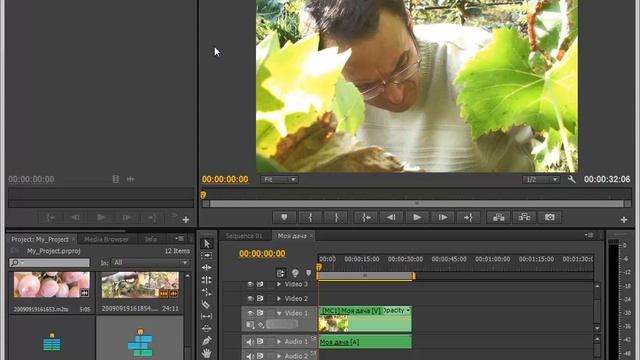Image resolution: width=640 pixels, height=360 pixels.
Task: Click Drag Video Only filmstrip icon
Action: click(x=116, y=179)
